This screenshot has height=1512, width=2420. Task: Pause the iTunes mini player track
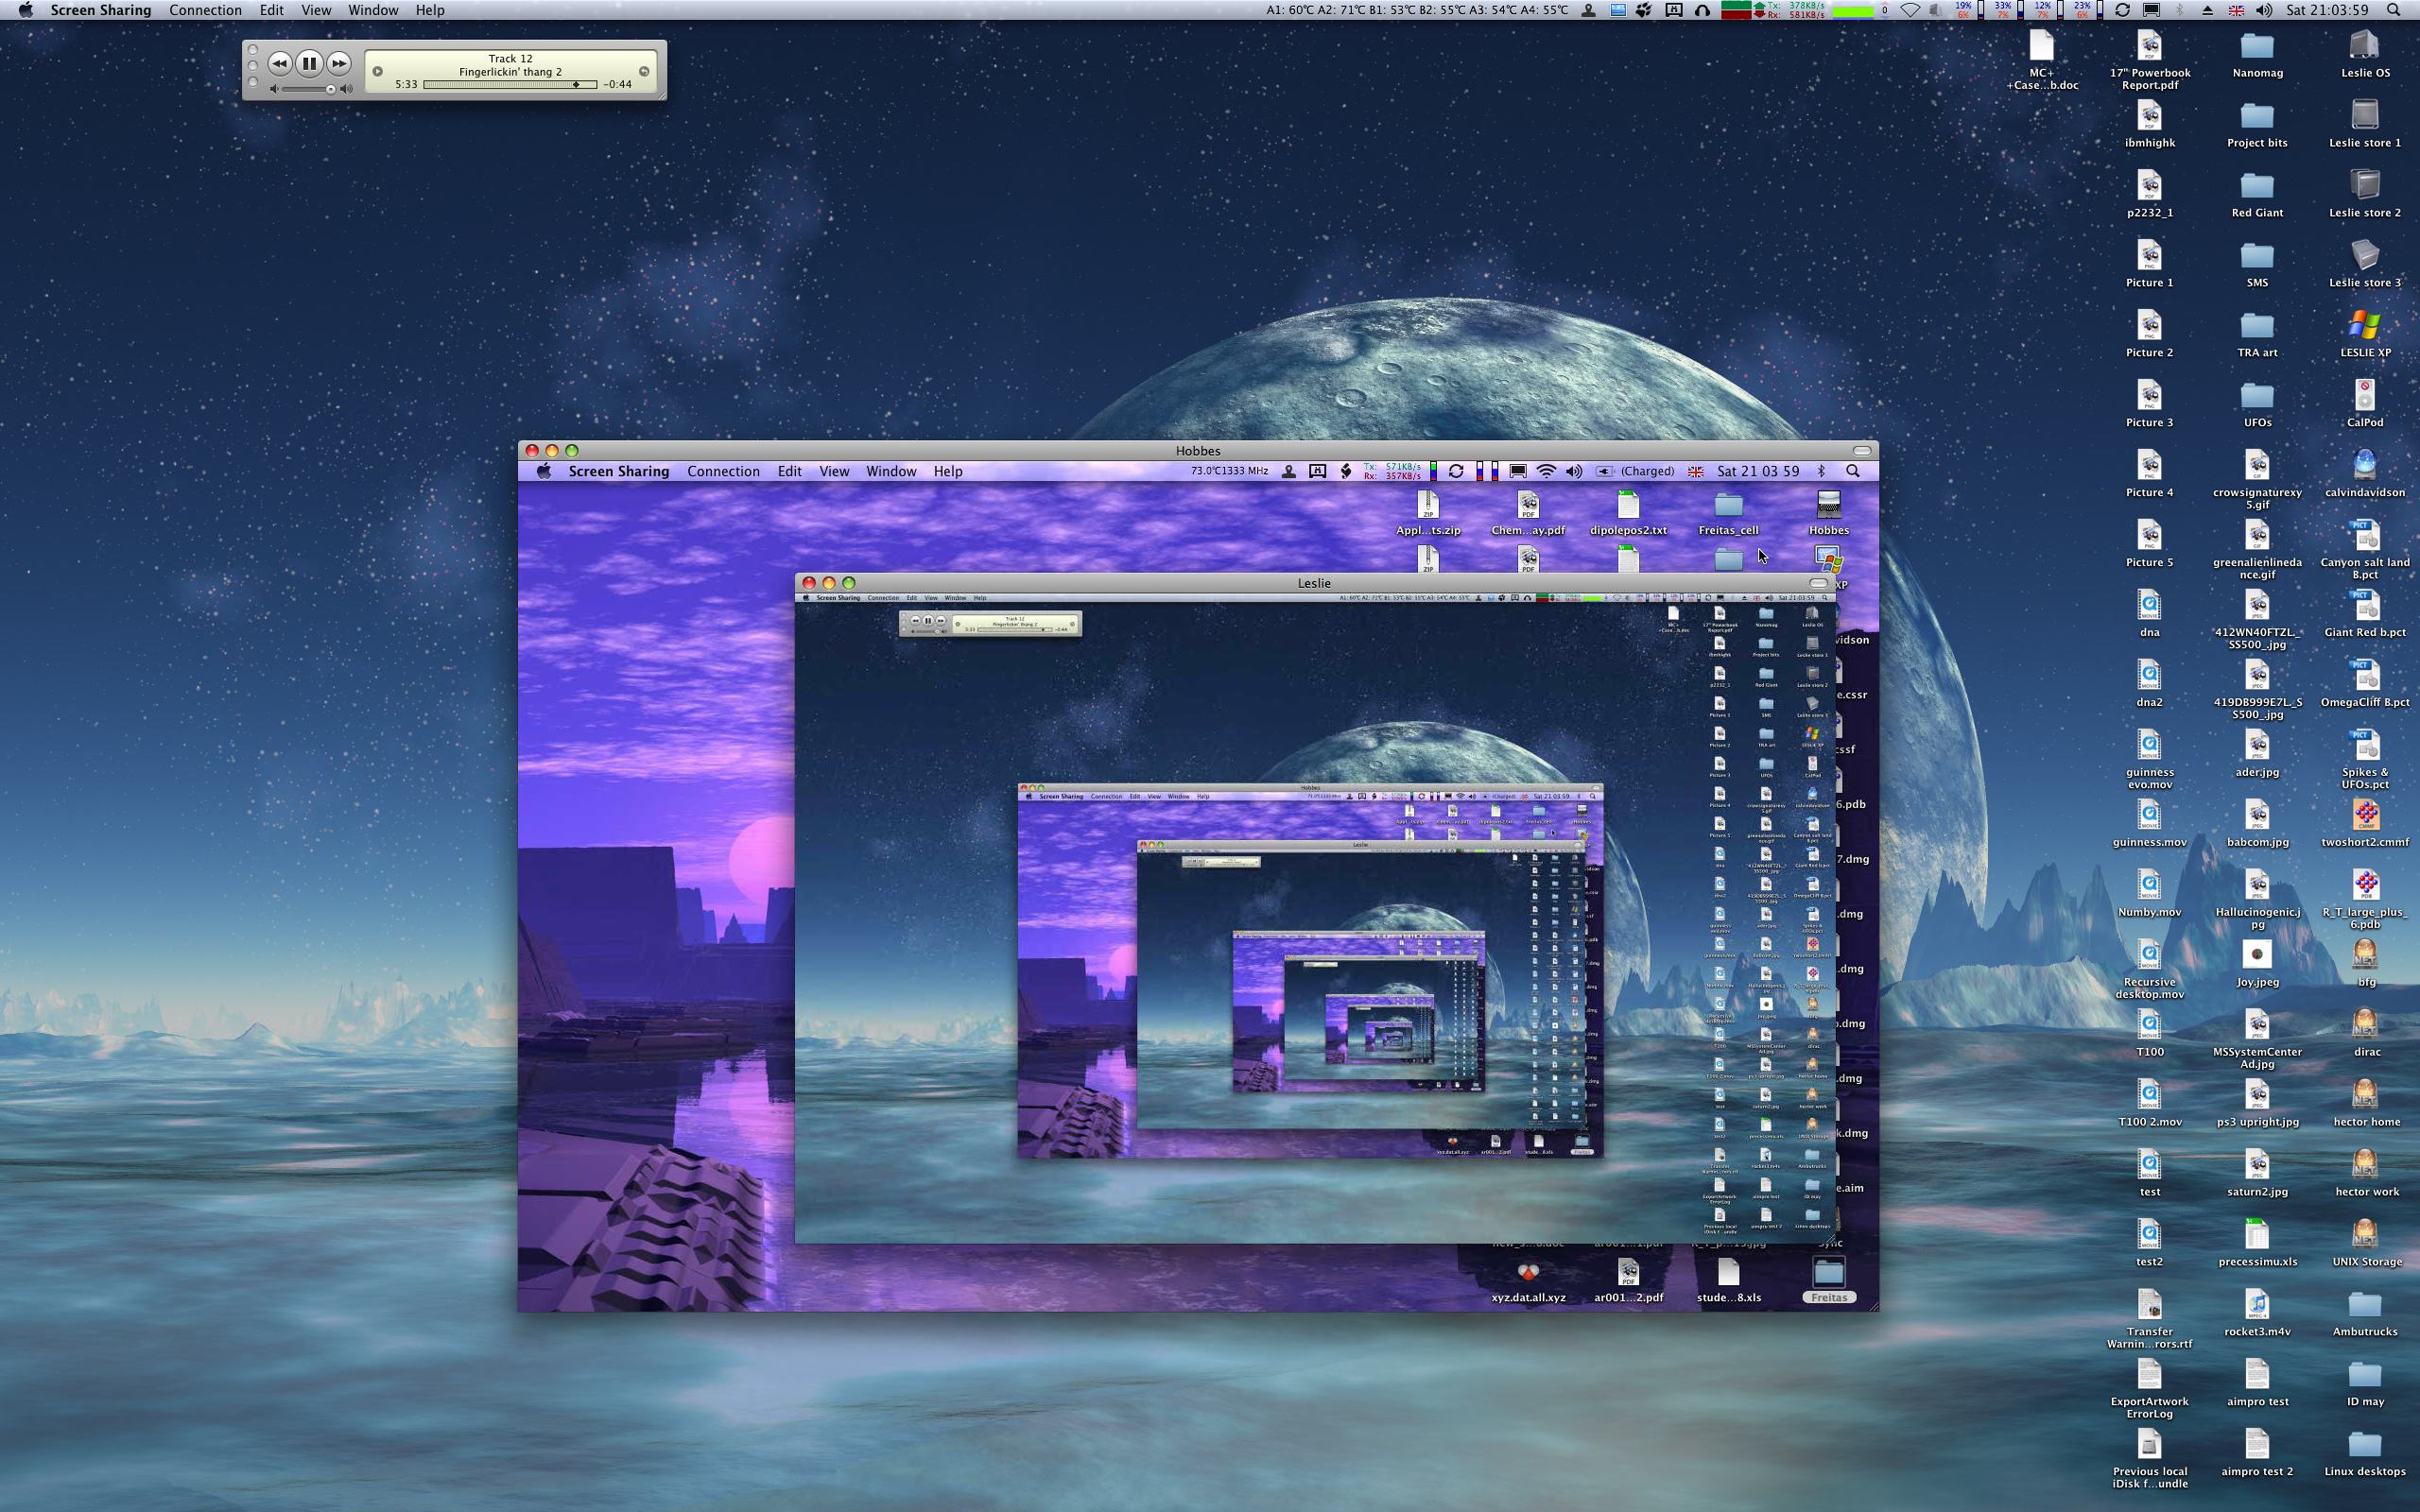[309, 64]
